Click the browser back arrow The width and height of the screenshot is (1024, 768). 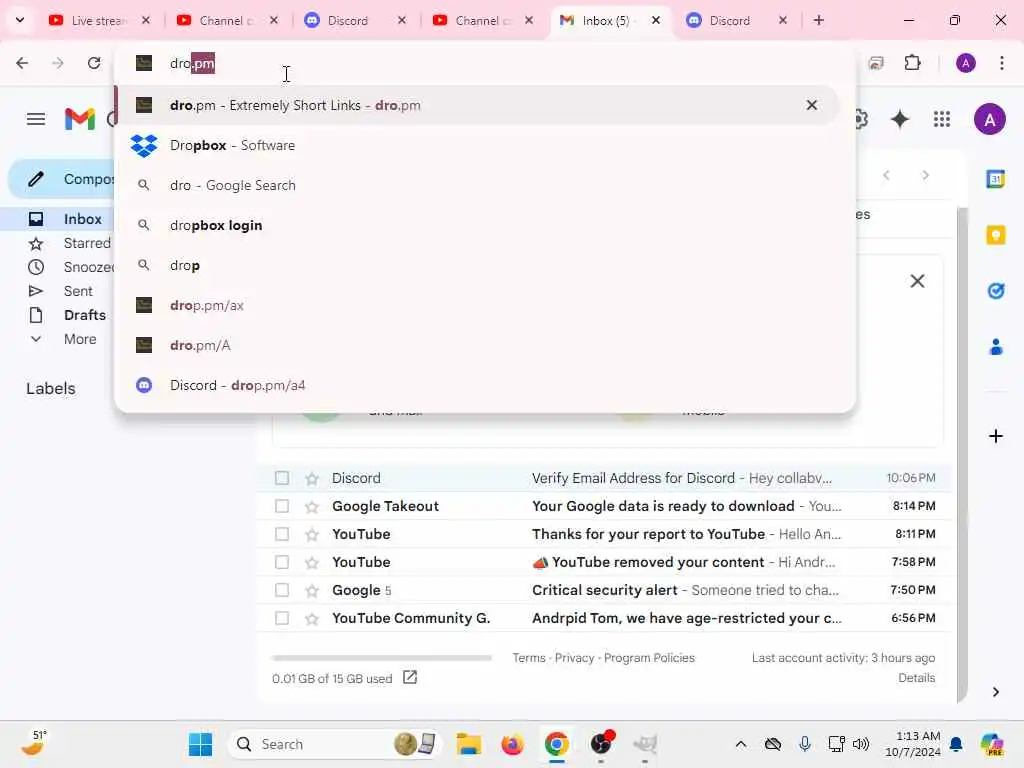coord(22,63)
